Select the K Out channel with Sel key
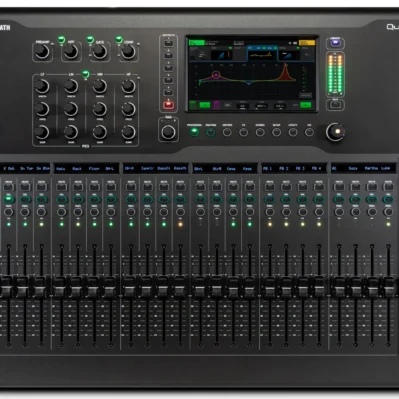This screenshot has width=399, height=399. click(x=9, y=199)
